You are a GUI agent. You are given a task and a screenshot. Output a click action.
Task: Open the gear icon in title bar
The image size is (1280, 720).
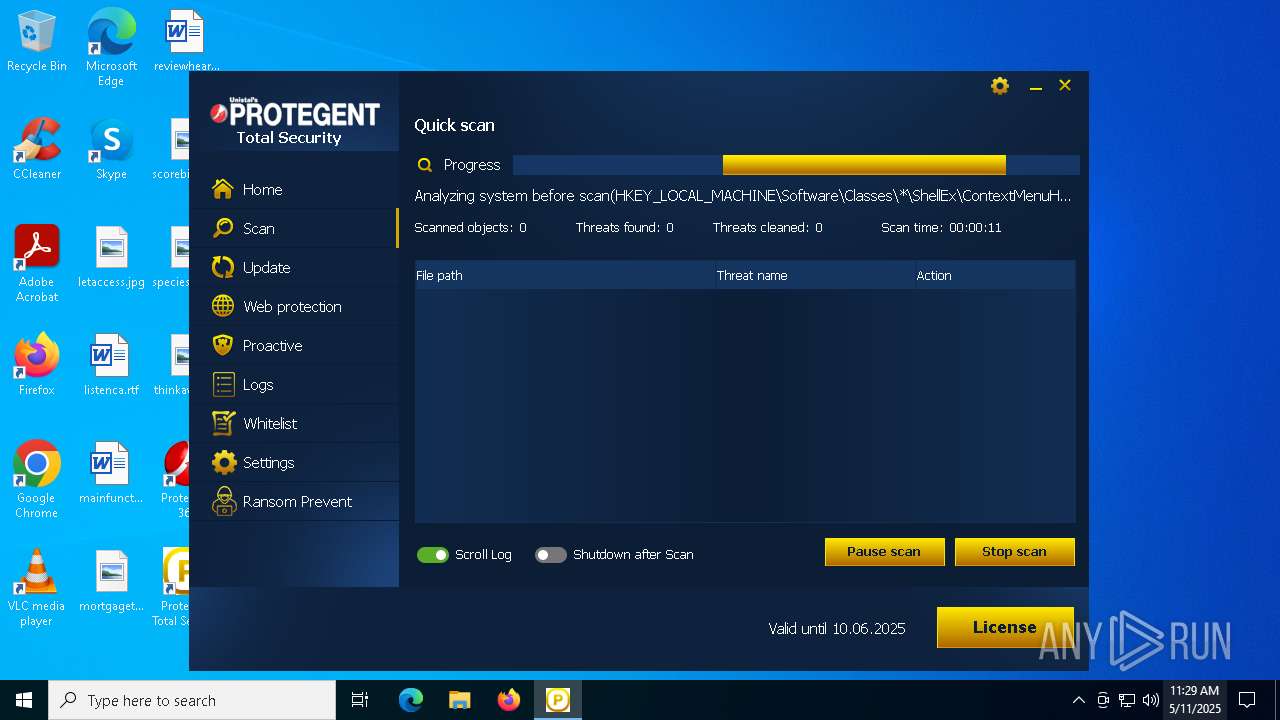(x=1000, y=86)
